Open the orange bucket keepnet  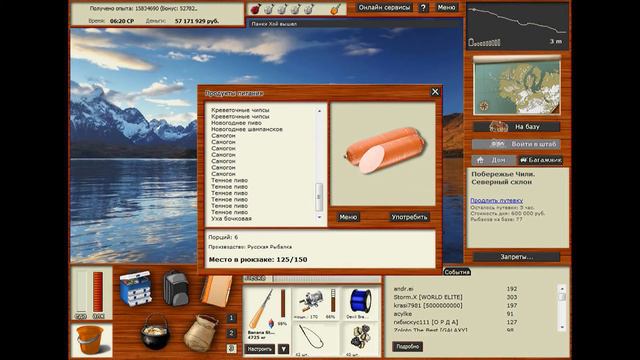tap(91, 340)
